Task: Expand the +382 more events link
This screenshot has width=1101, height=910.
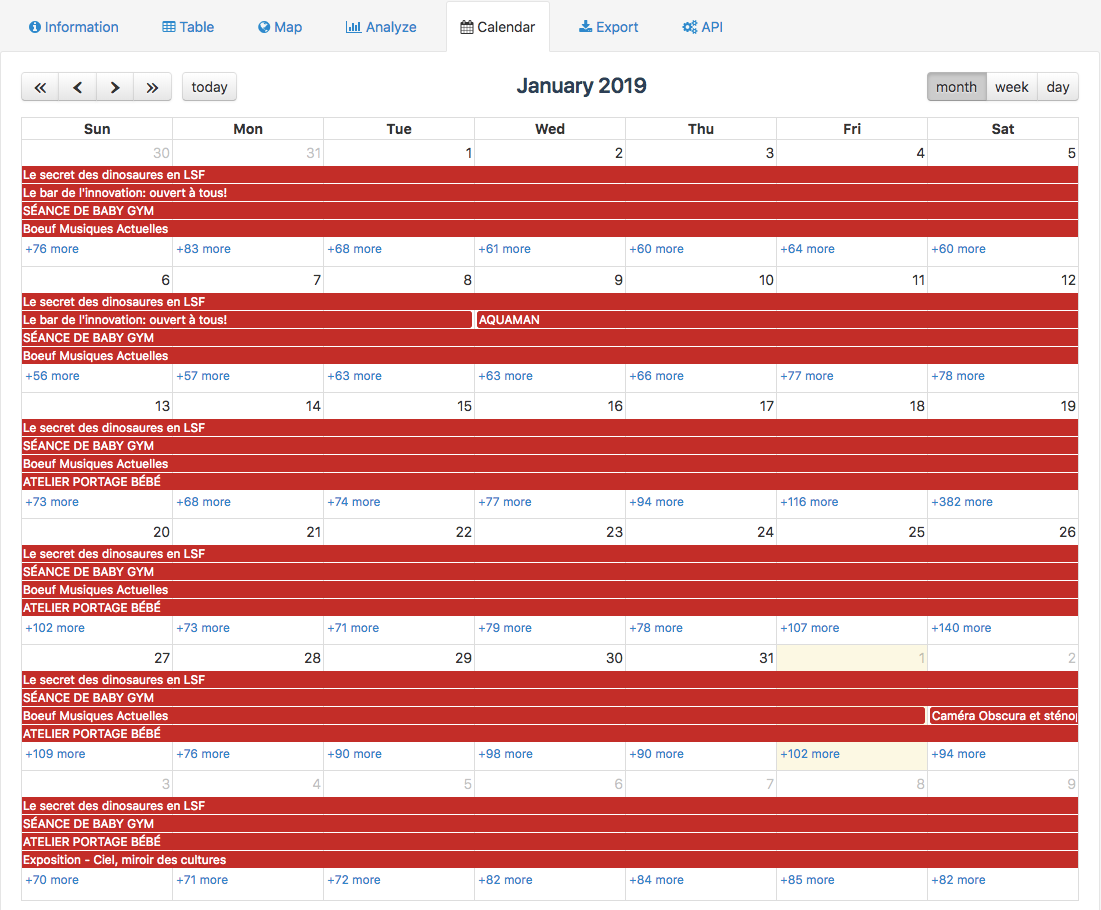Action: (x=962, y=502)
